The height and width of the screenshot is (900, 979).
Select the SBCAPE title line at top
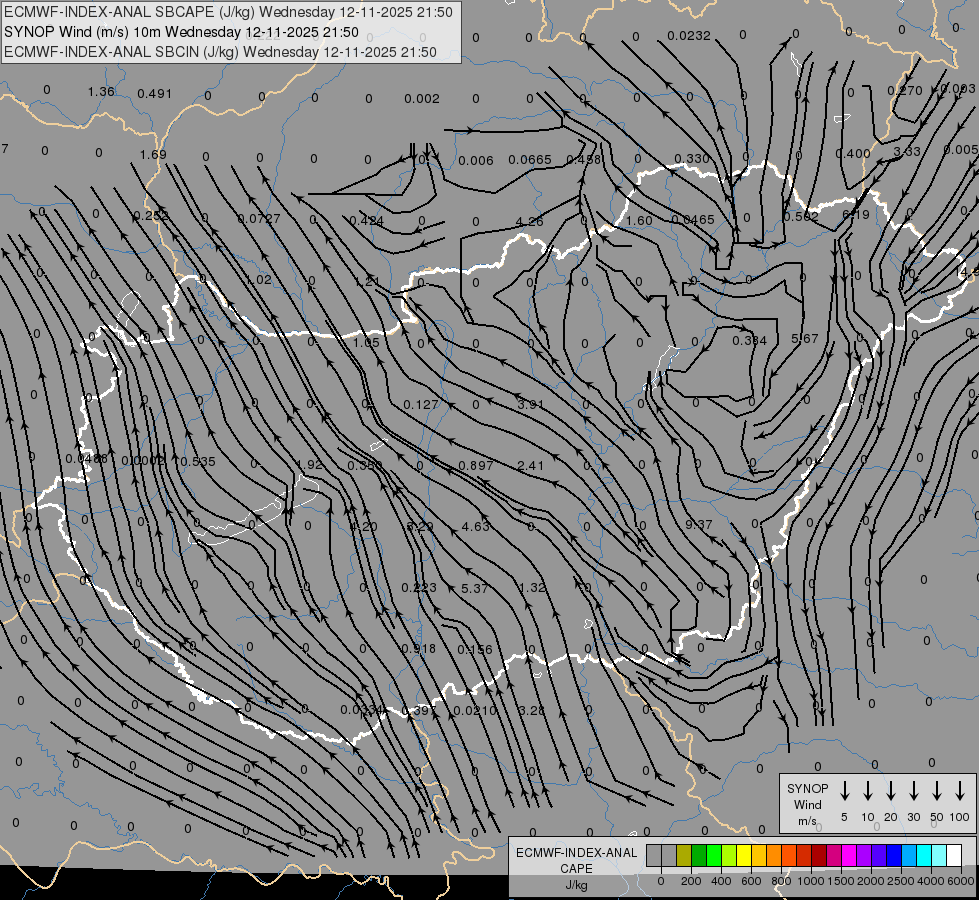point(228,12)
